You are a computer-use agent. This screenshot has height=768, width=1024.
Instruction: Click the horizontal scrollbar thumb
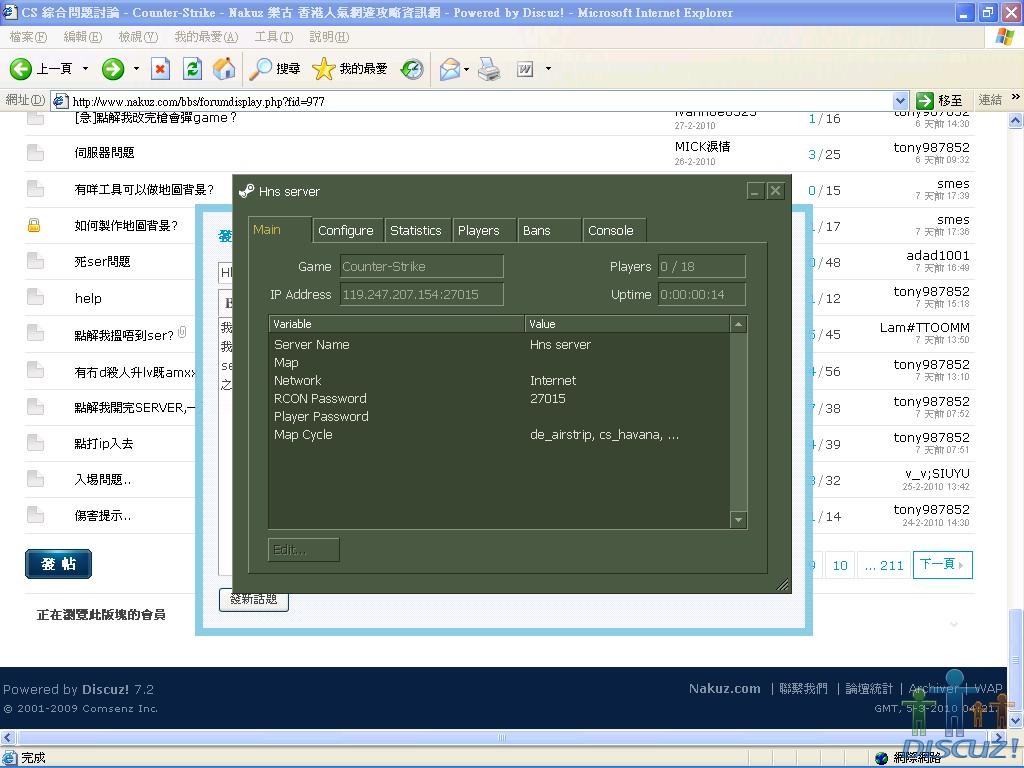(502, 738)
